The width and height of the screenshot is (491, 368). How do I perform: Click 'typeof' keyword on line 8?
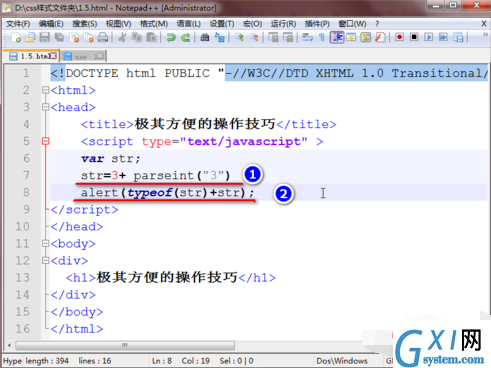coord(150,193)
